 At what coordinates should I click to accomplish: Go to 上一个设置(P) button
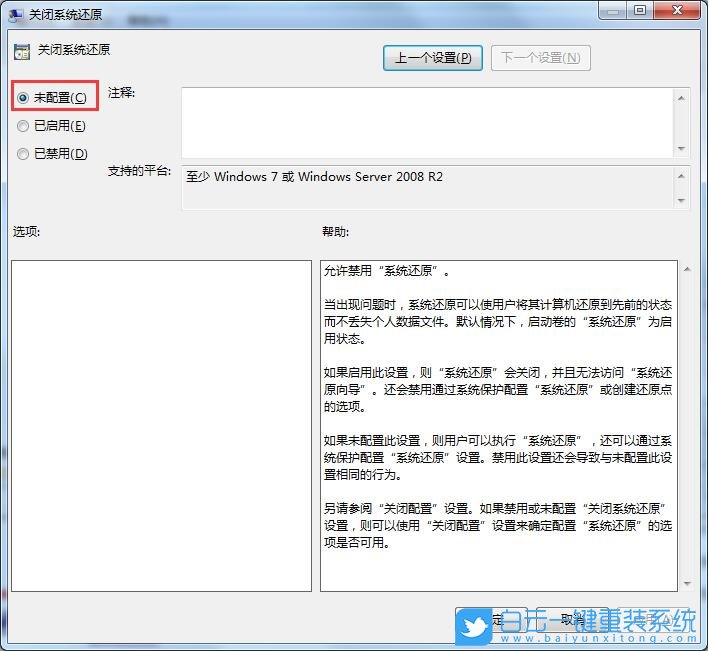click(433, 58)
